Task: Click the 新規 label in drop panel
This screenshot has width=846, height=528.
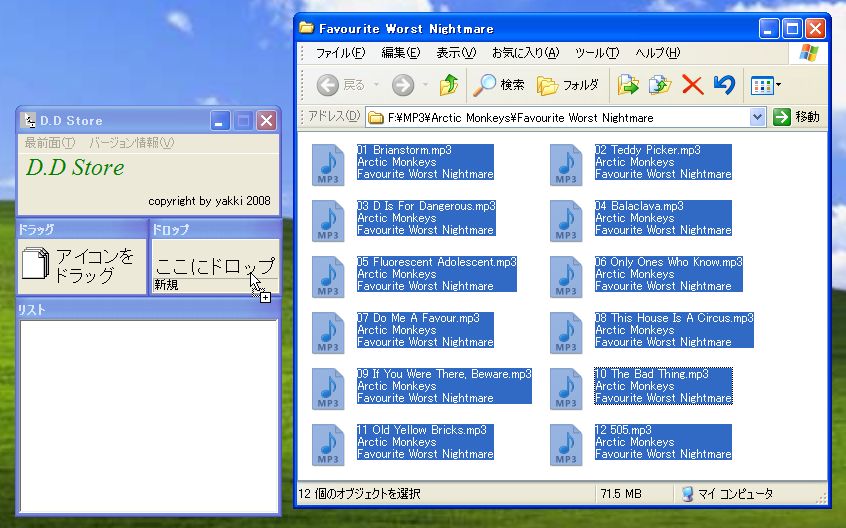Action: pos(166,285)
